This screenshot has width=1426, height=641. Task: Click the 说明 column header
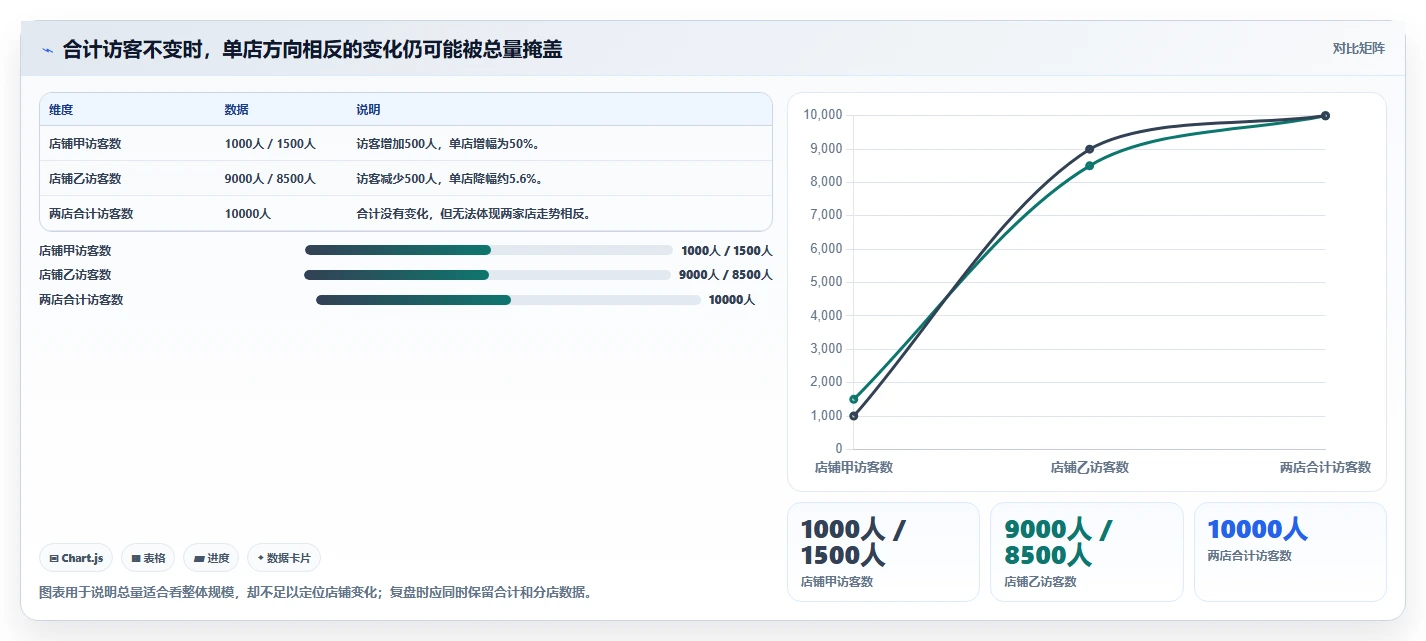[368, 110]
